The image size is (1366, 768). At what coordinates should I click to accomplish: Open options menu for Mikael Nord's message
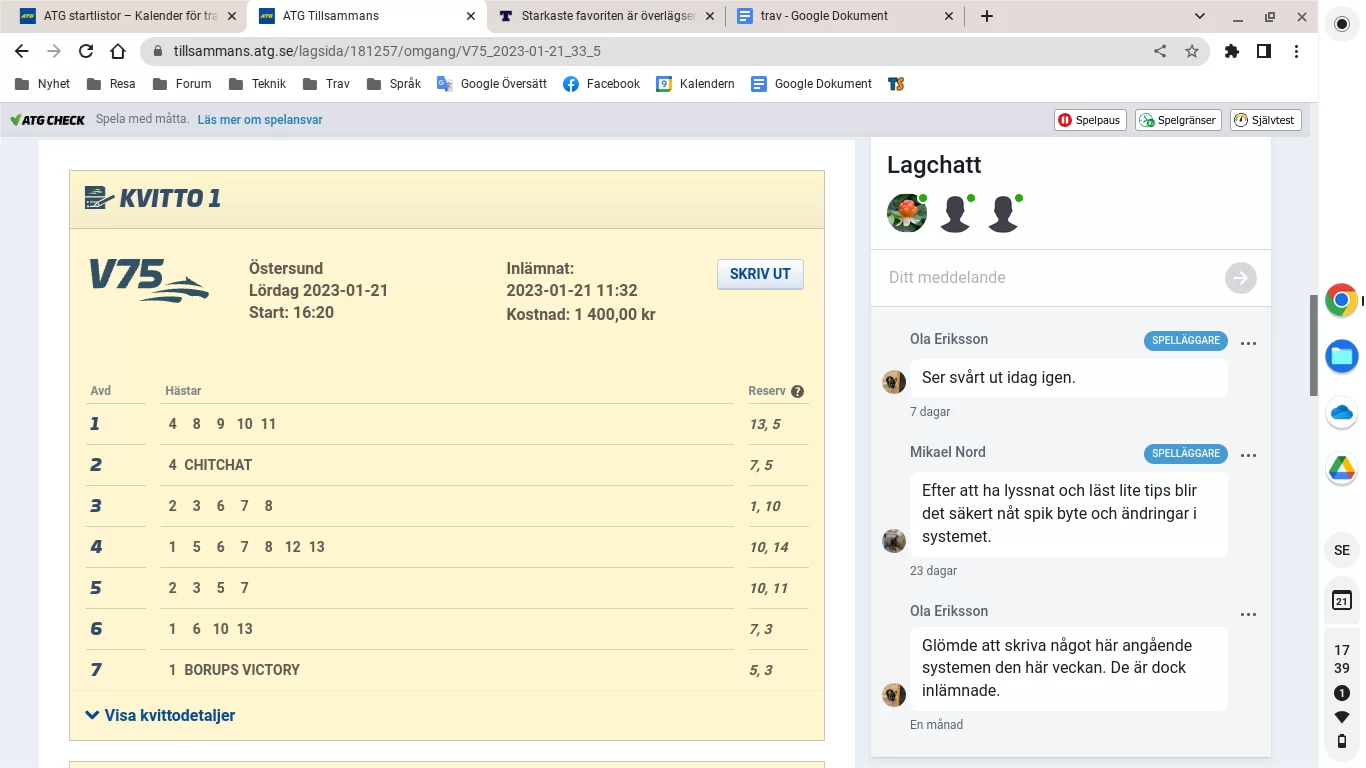[x=1248, y=456]
